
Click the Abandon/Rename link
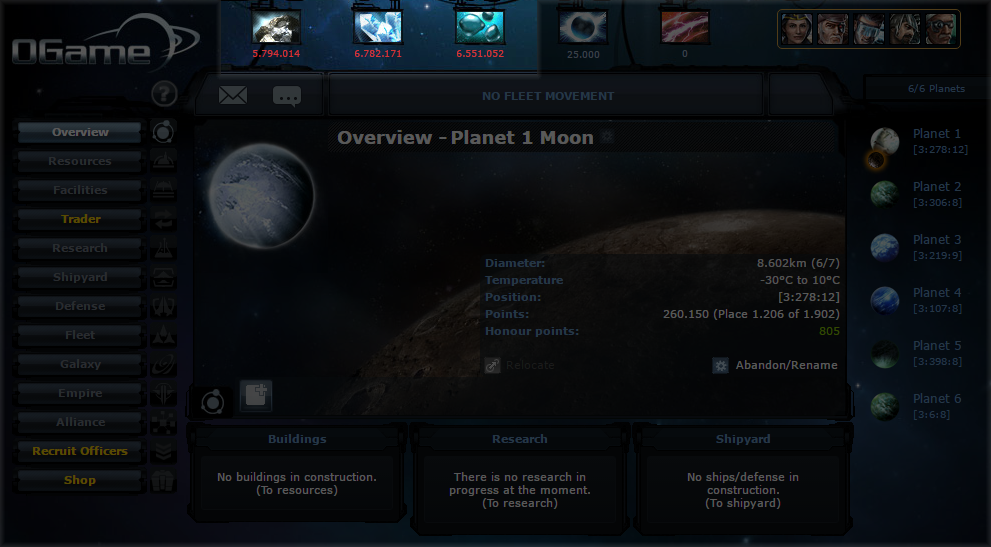(786, 366)
